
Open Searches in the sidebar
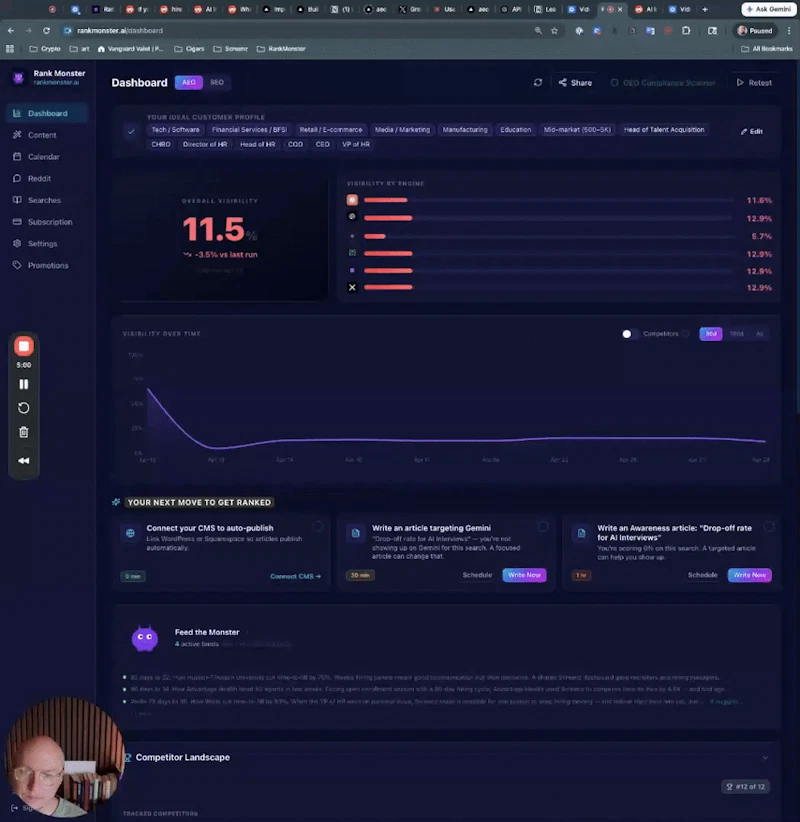tap(44, 200)
